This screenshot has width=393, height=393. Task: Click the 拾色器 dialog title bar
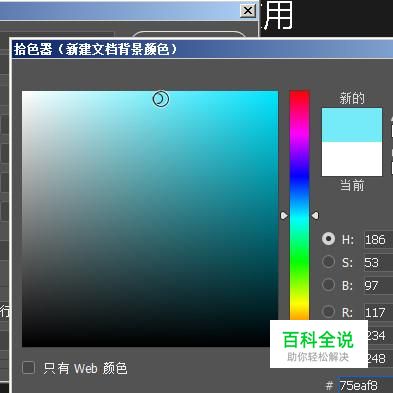(x=202, y=49)
